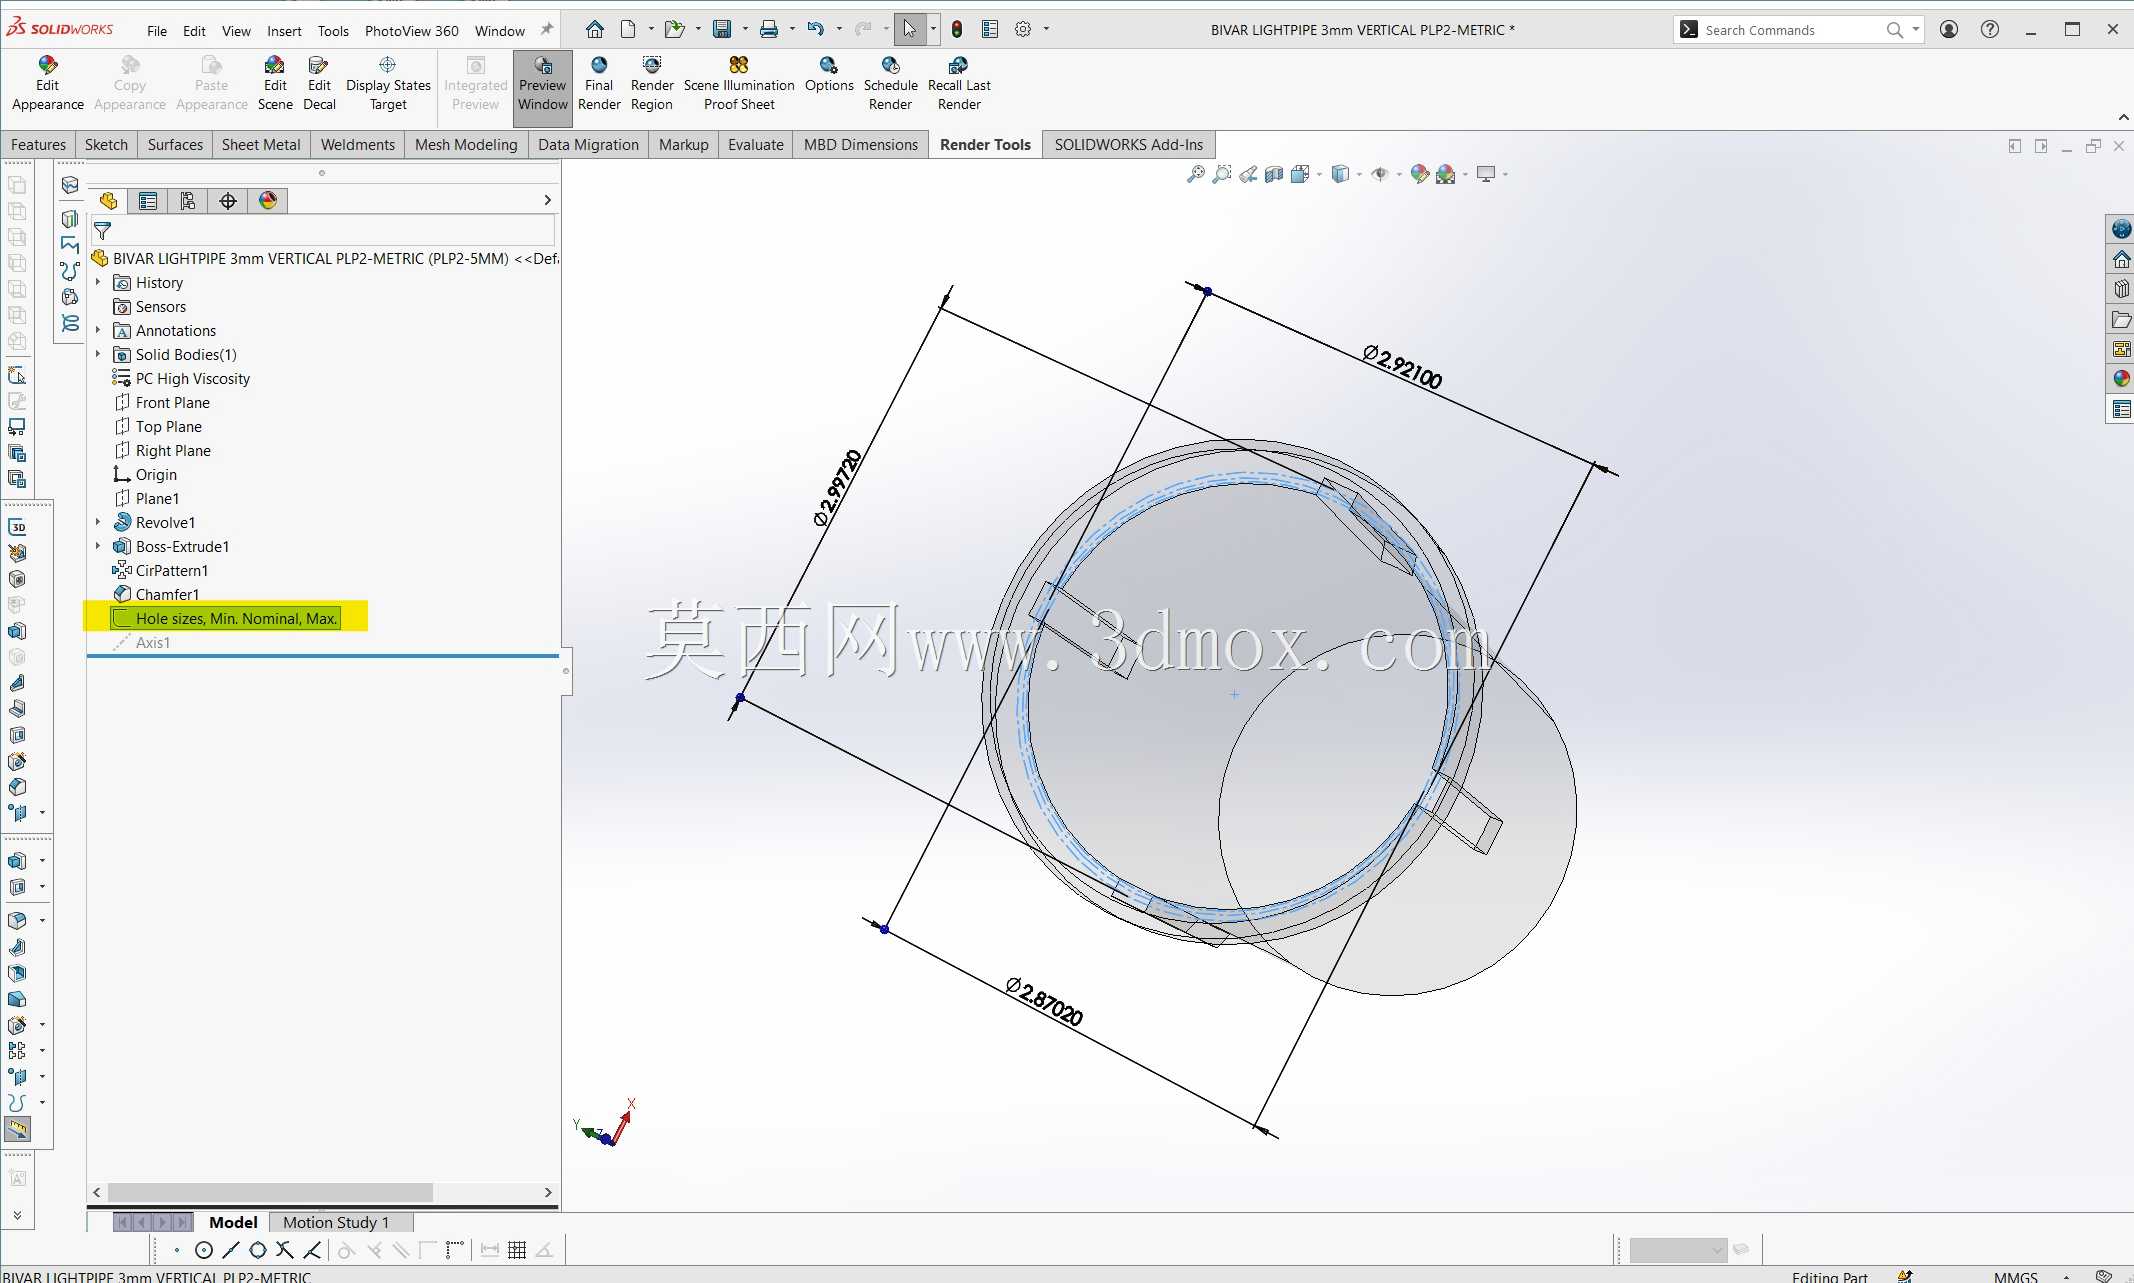2134x1283 pixels.
Task: Click Zoom to Area icon
Action: (1221, 174)
